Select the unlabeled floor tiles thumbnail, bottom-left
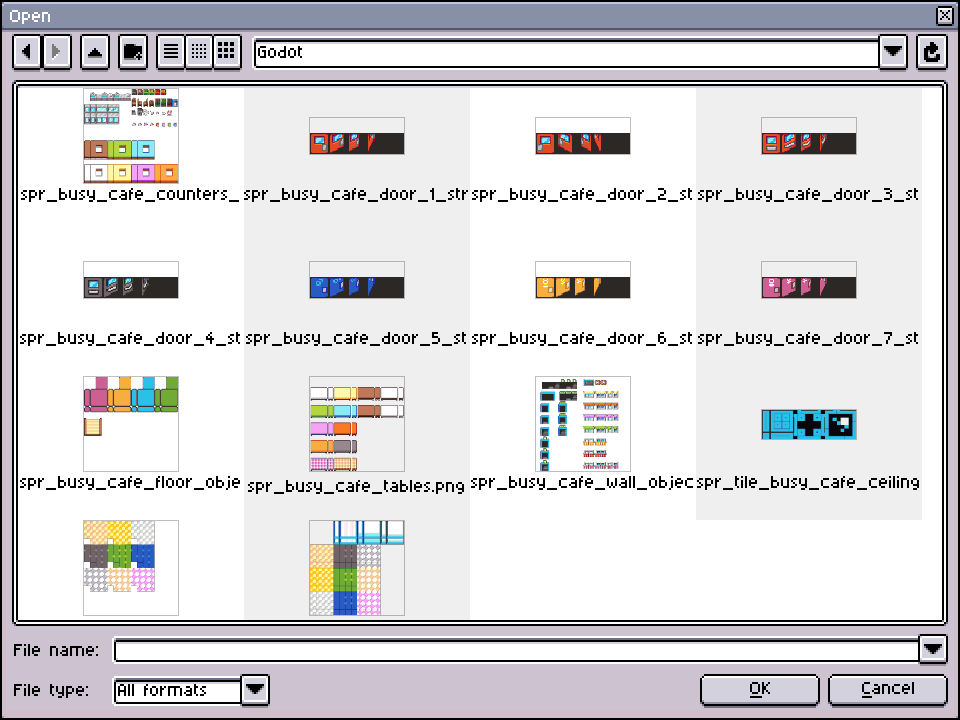Image resolution: width=960 pixels, height=720 pixels. tap(131, 568)
